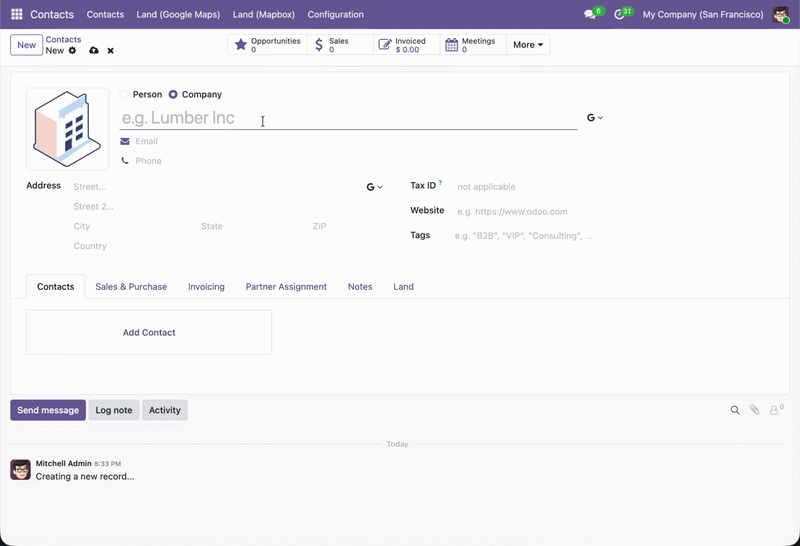Switch to the Invoicing tab

coord(206,287)
